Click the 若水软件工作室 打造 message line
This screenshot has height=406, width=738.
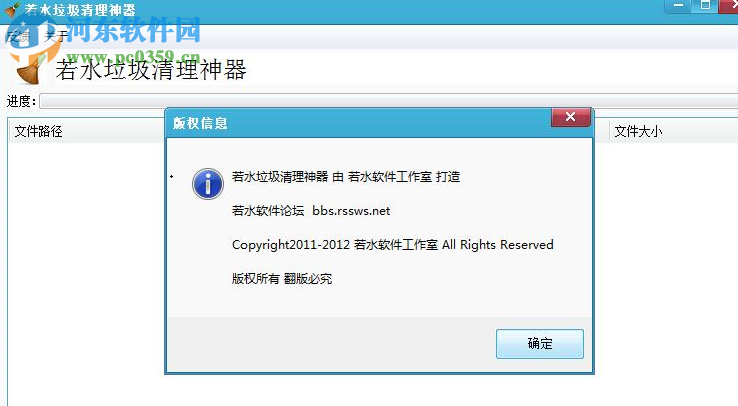[x=346, y=177]
